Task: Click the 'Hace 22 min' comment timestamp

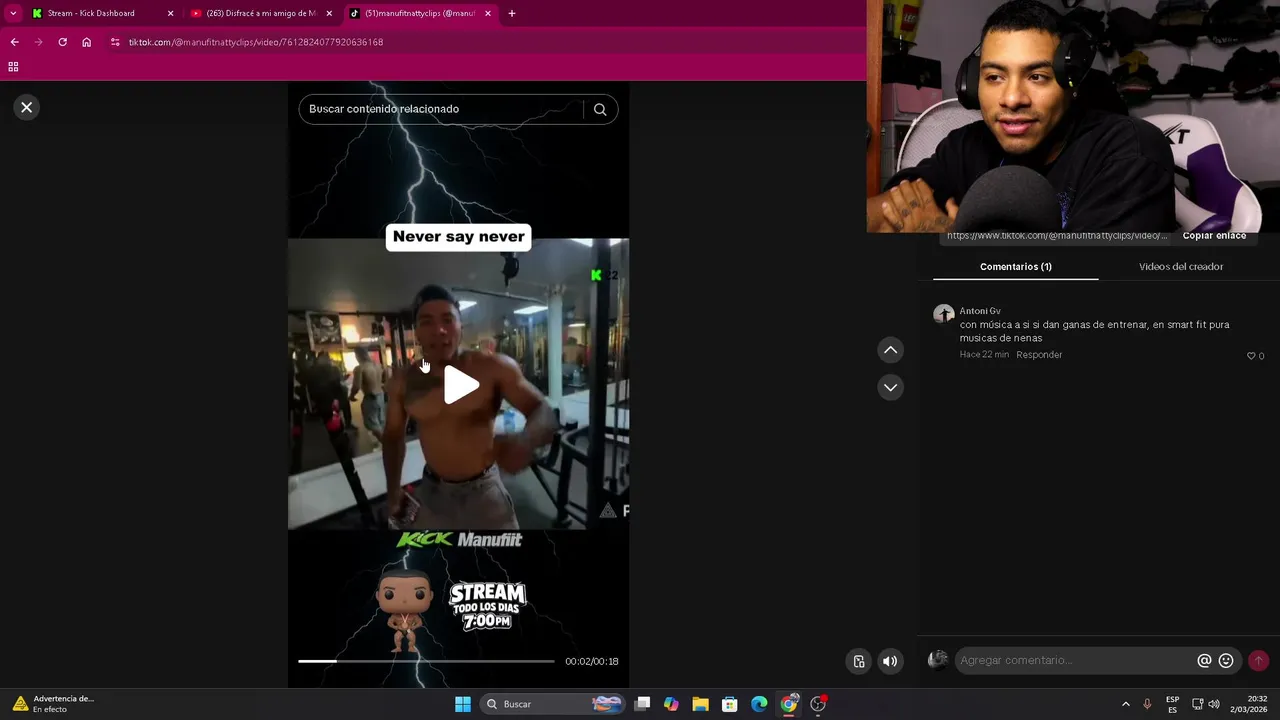Action: tap(984, 355)
